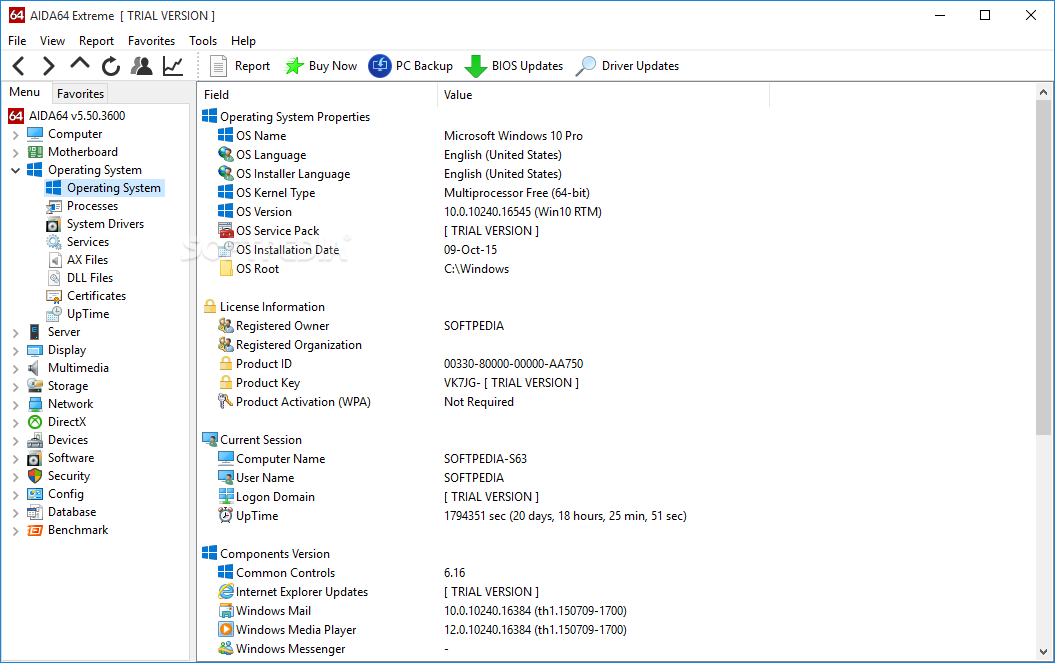Open the View menu
This screenshot has width=1055, height=663.
coord(52,41)
